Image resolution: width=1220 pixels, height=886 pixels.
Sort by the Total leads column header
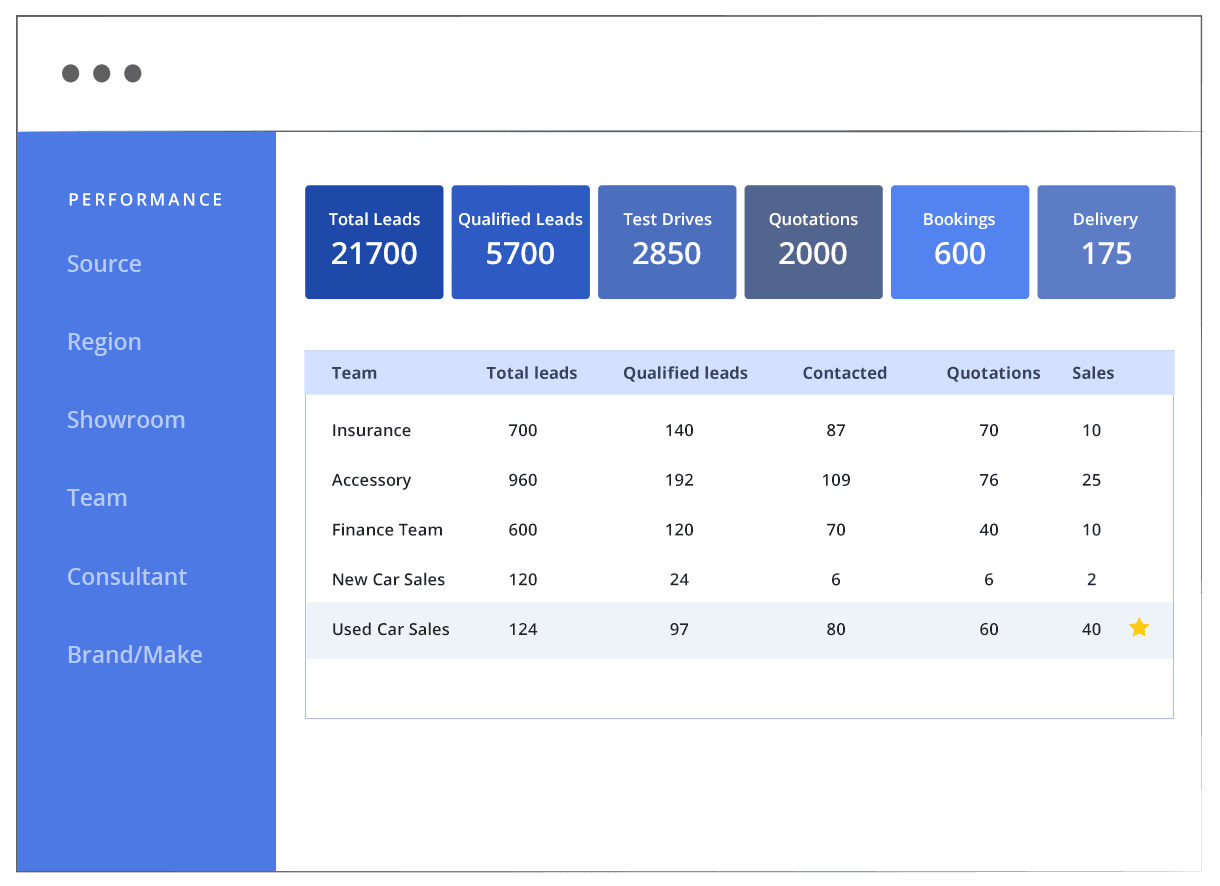532,373
